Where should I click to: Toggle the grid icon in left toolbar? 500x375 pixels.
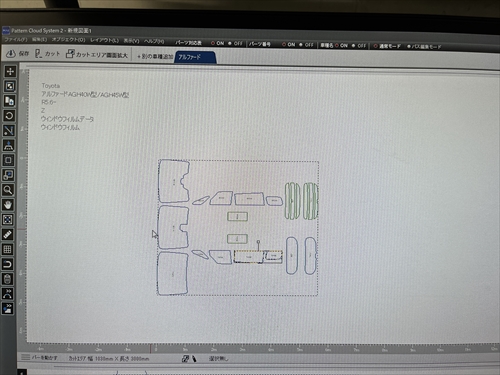[x=8, y=249]
